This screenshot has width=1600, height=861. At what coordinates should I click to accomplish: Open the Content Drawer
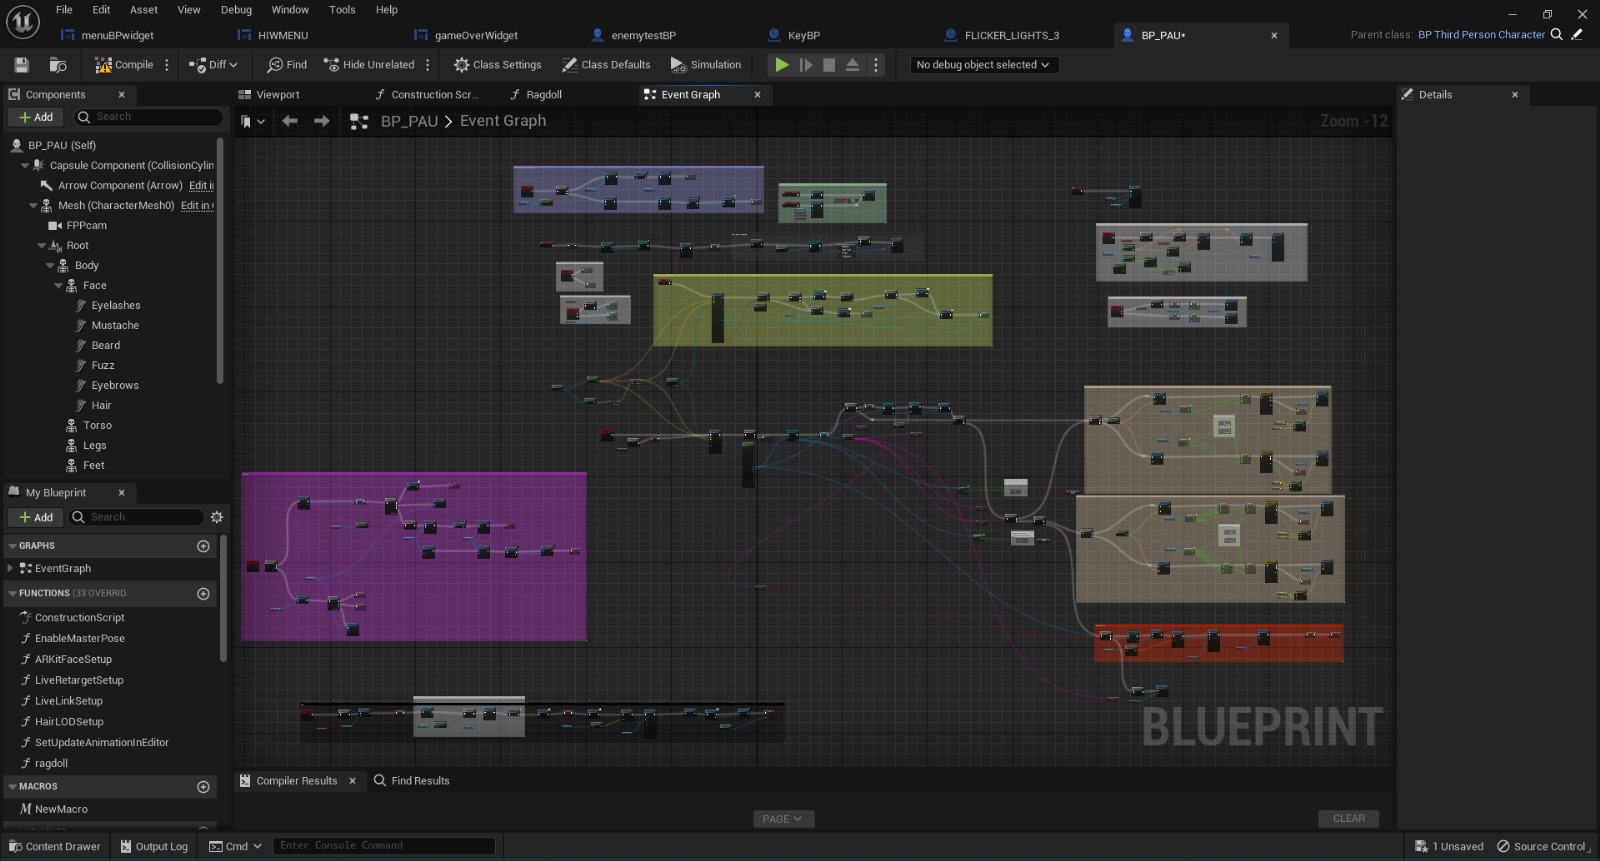tap(55, 847)
